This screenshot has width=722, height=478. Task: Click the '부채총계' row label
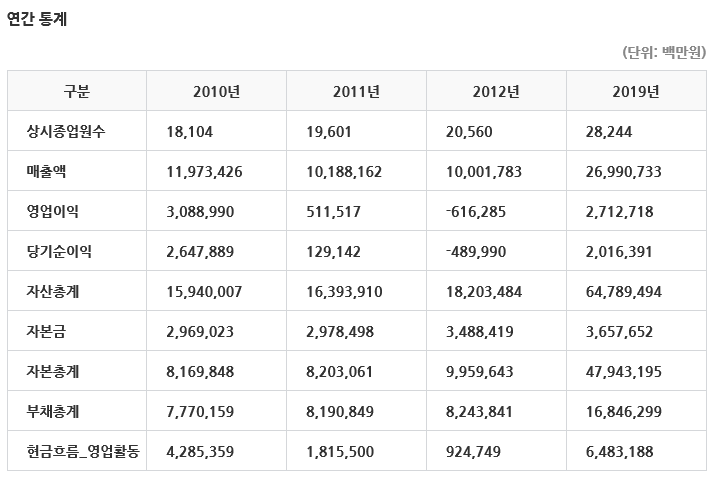click(x=52, y=411)
